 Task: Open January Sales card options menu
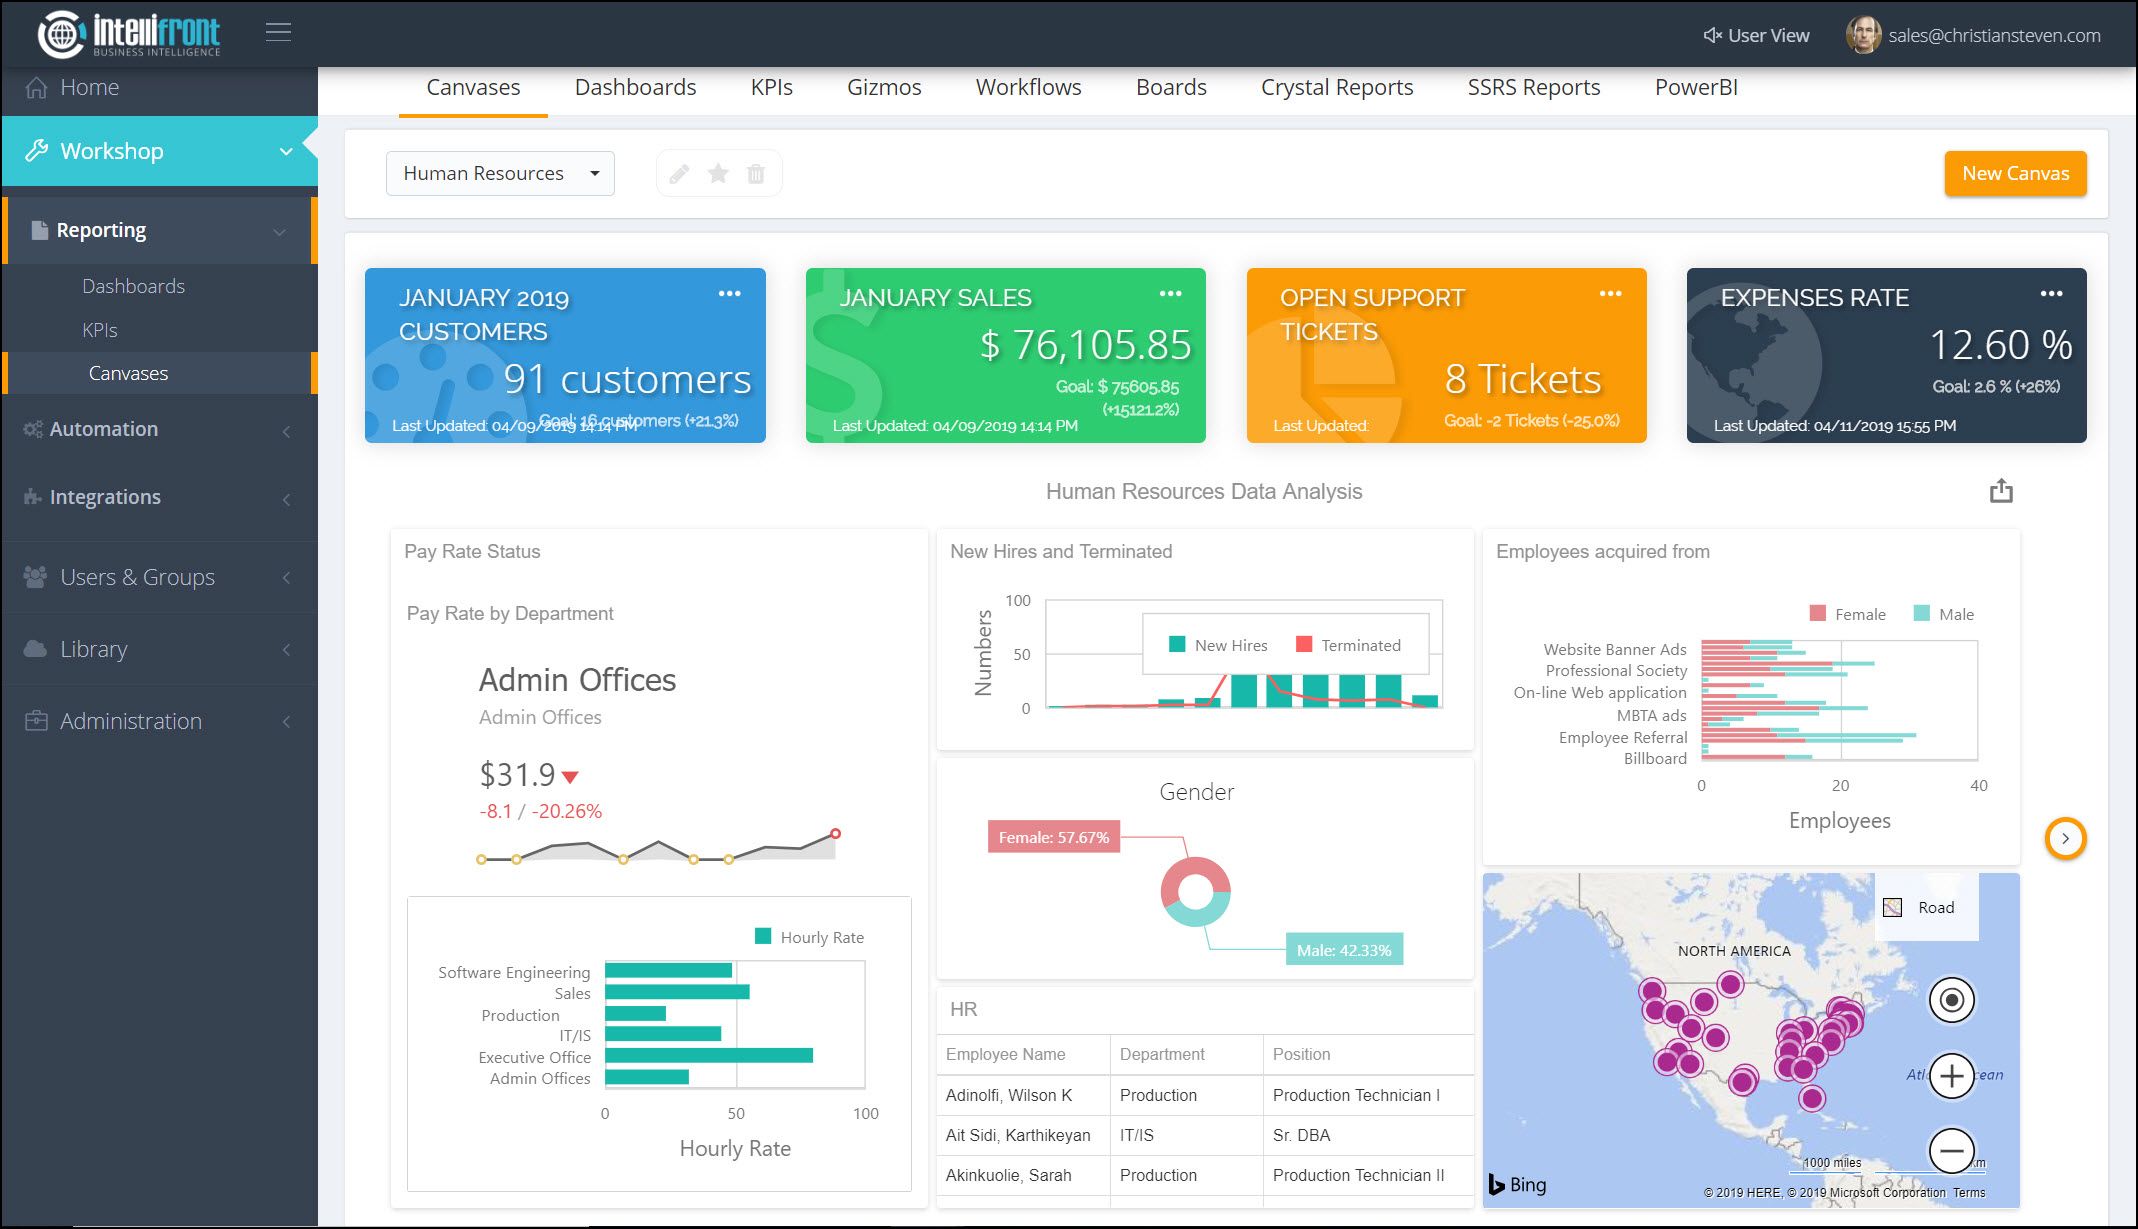pyautogui.click(x=1170, y=294)
